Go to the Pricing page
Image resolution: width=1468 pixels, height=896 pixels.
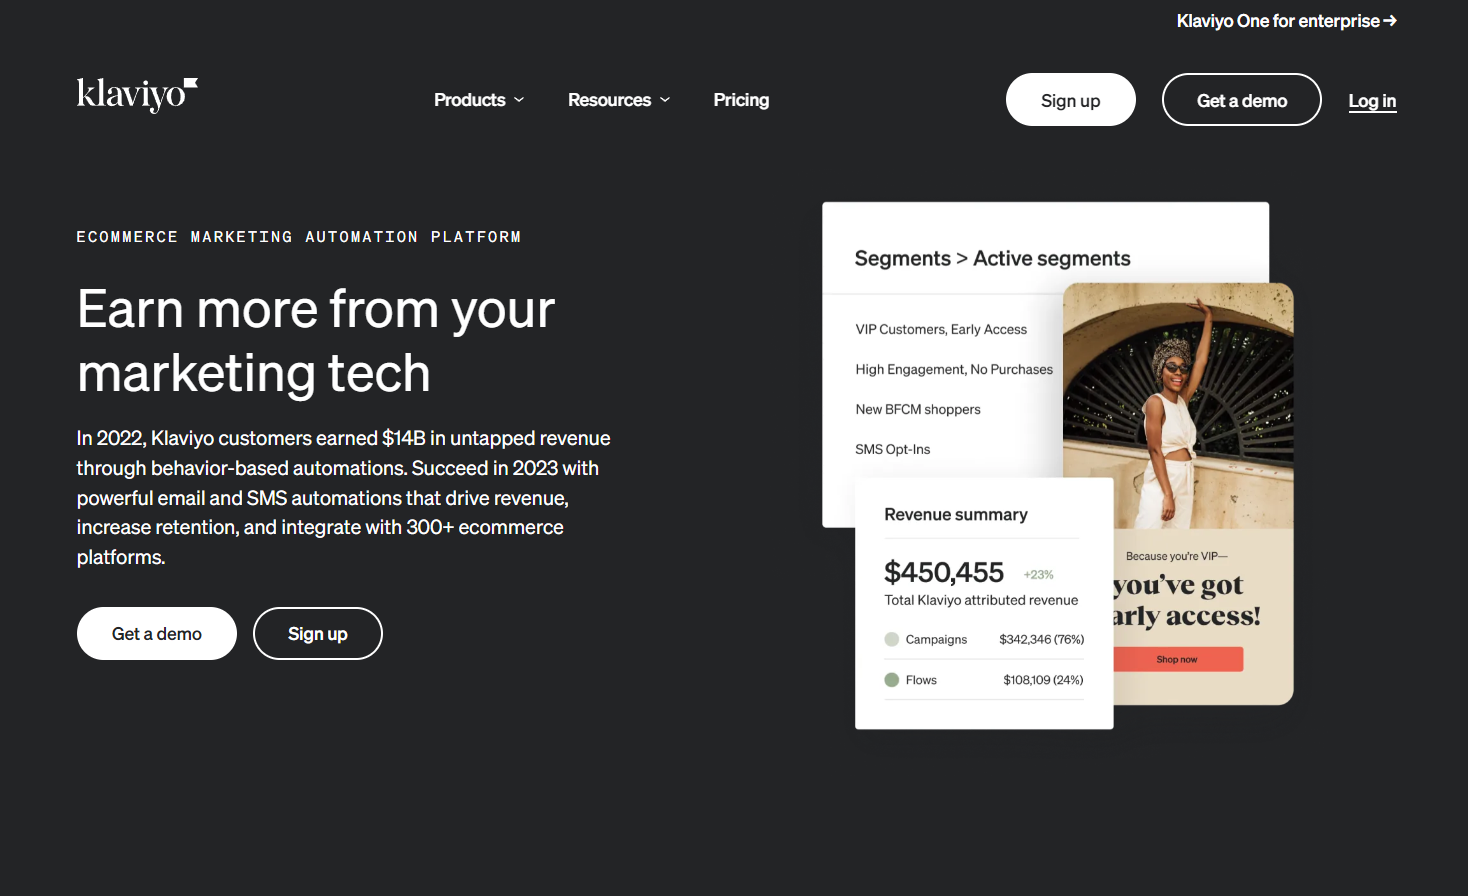click(x=741, y=100)
